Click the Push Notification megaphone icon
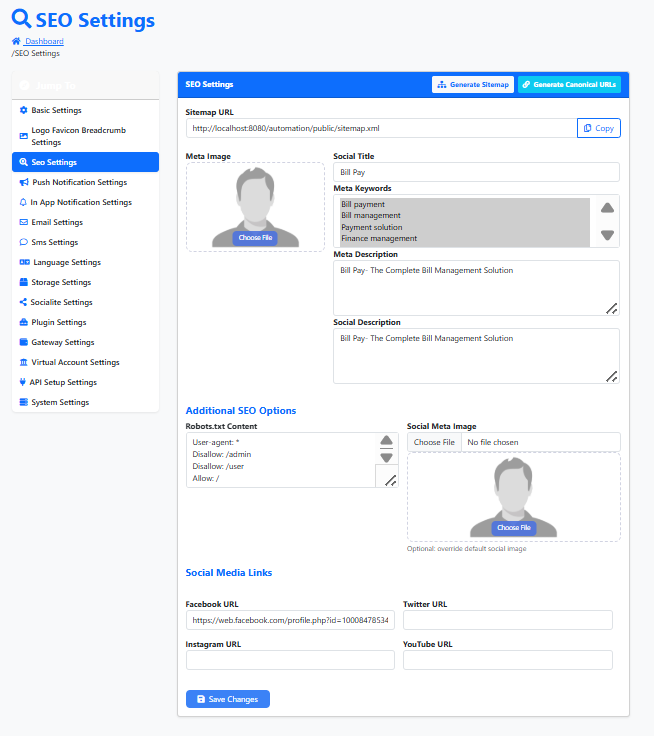Viewport: 654px width, 736px height. click(24, 182)
